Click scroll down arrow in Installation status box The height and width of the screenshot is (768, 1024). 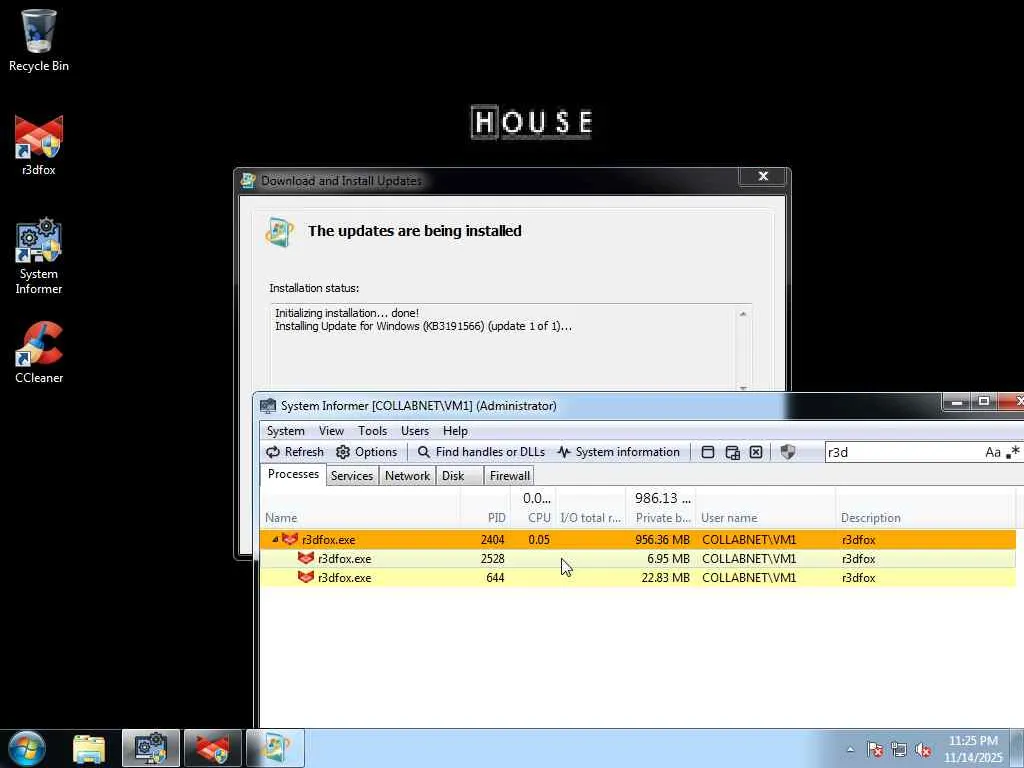coord(743,388)
